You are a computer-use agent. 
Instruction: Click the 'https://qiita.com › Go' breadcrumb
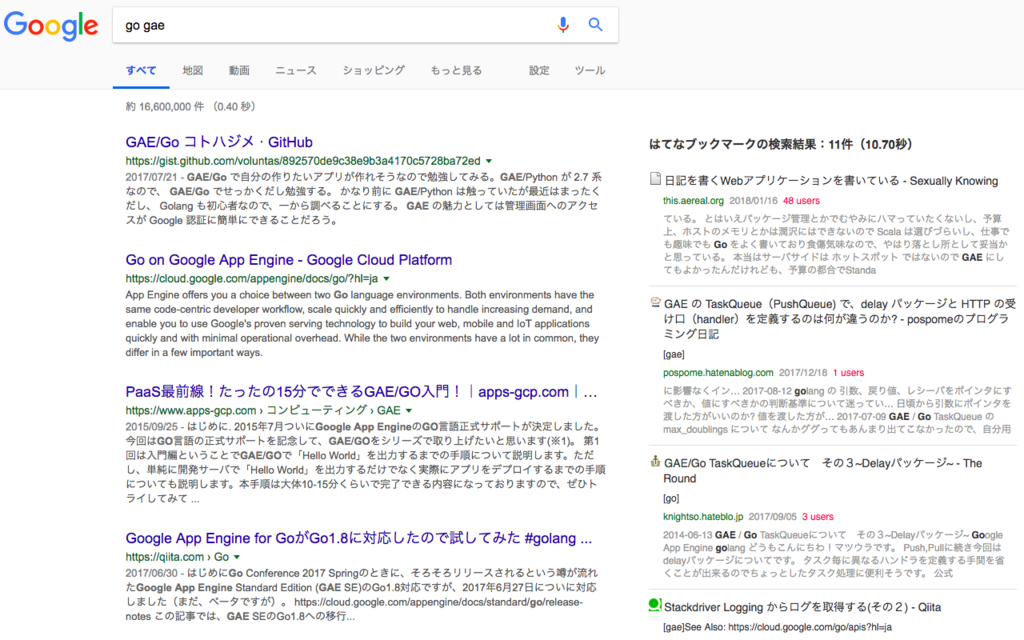point(177,557)
